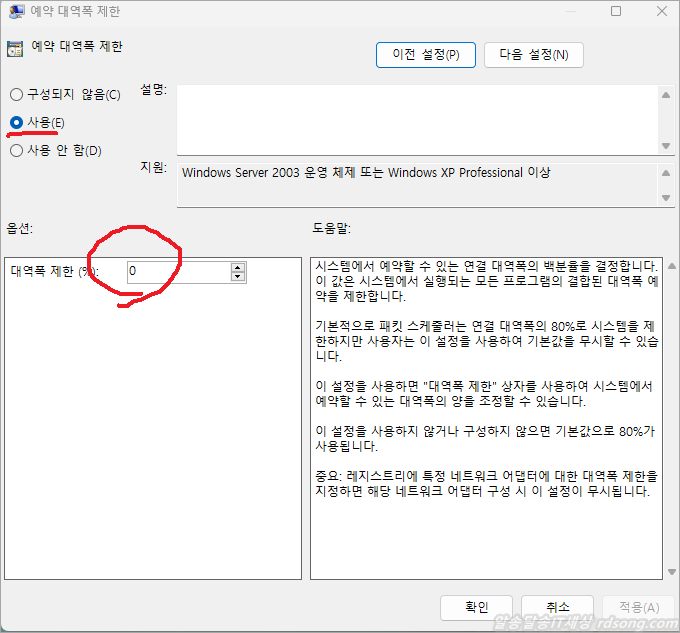
Task: Select the 구성되지 않음(C) radio option
Action: (16, 95)
